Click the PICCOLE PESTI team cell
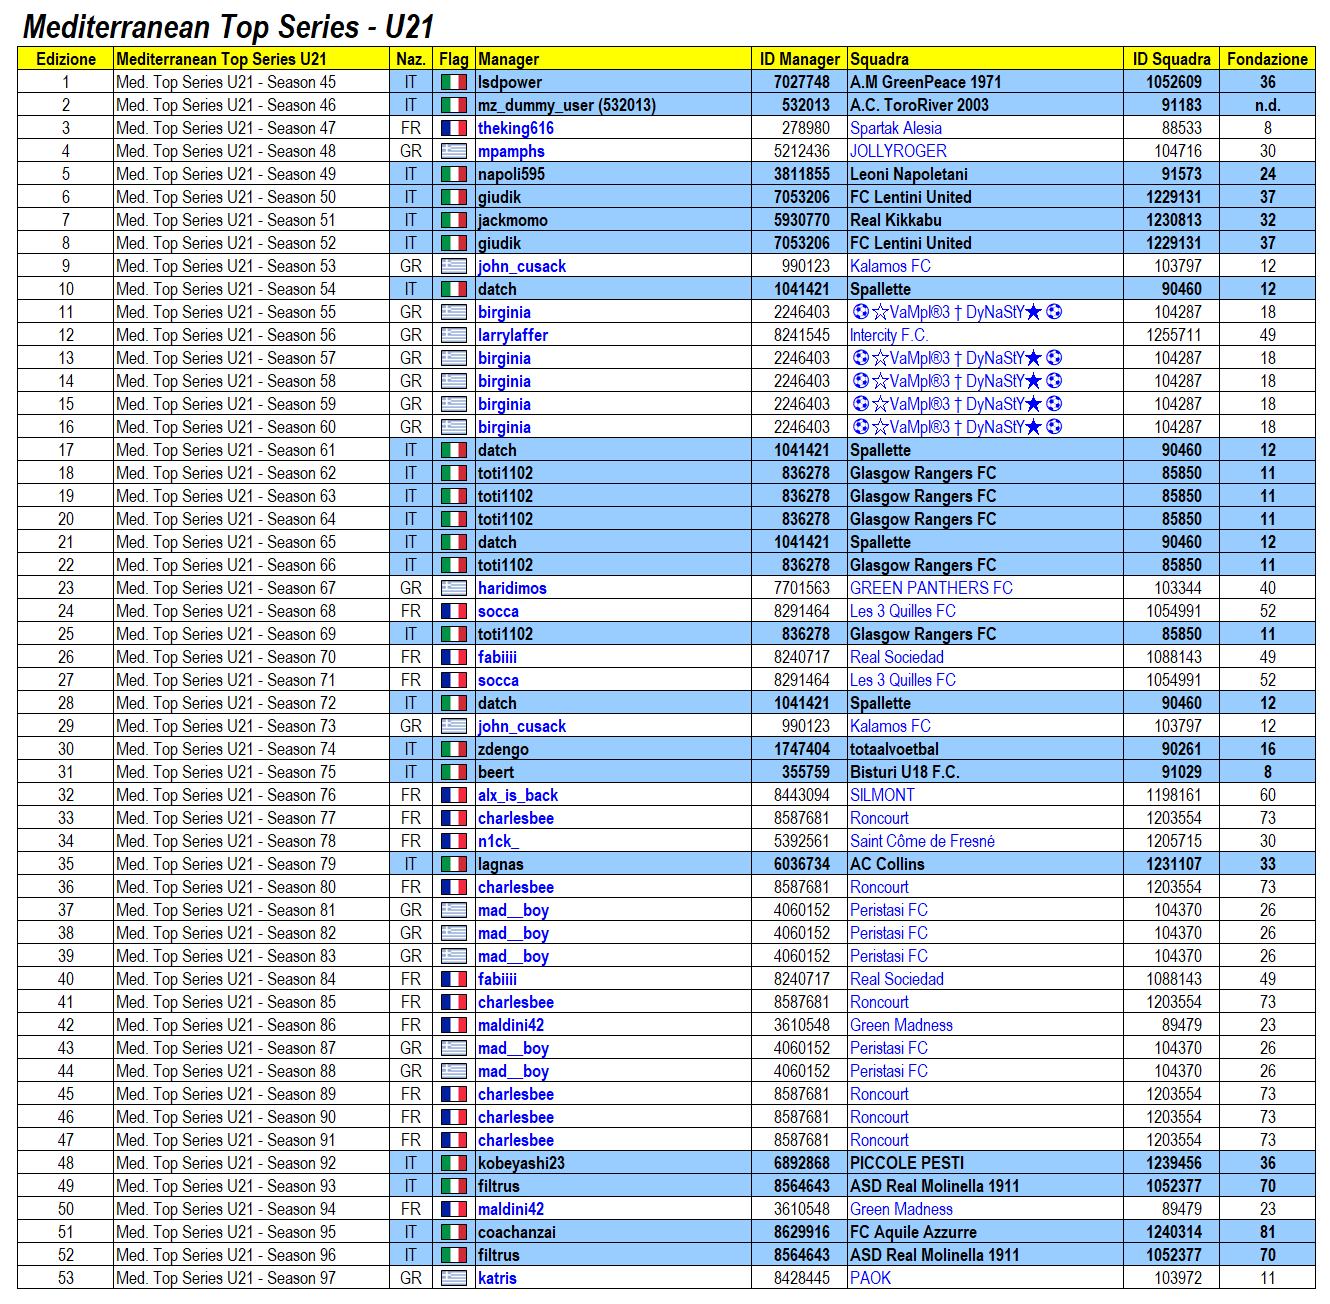 (985, 1163)
